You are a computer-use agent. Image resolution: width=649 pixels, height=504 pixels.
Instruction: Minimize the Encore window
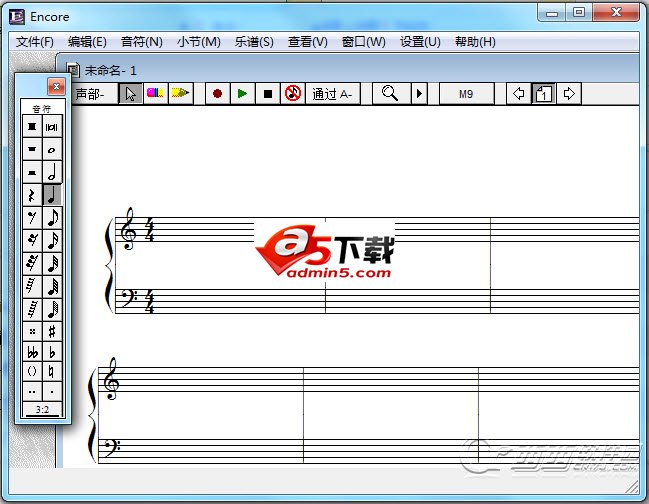[x=552, y=12]
